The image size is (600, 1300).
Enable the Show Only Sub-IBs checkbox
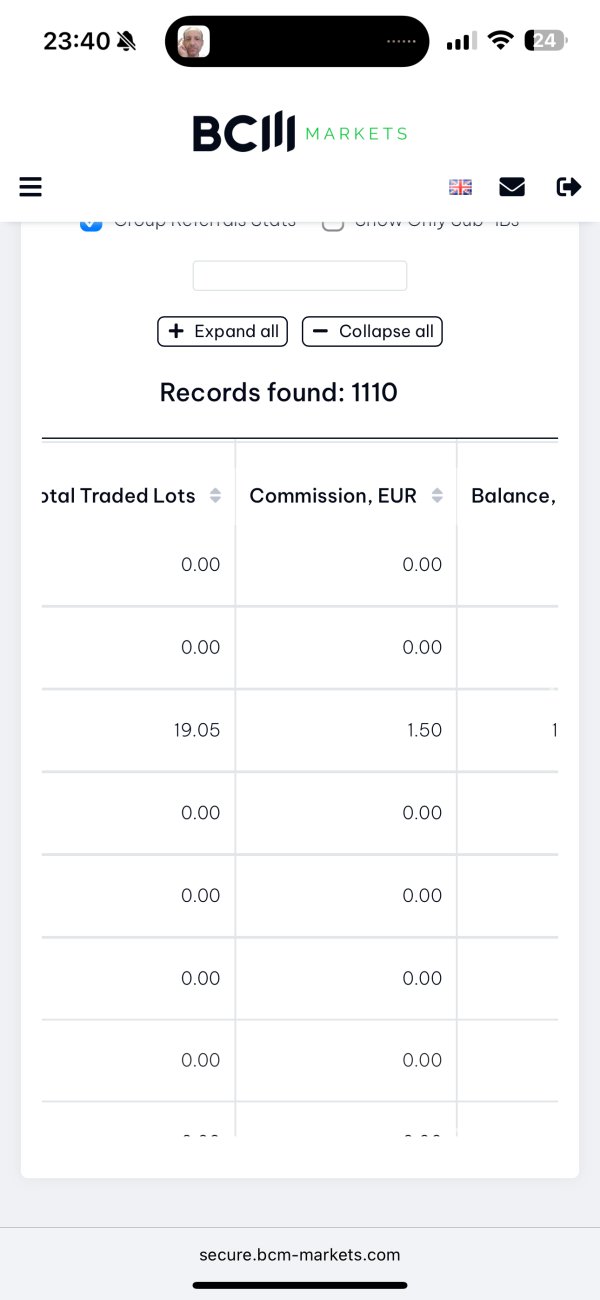tap(333, 222)
